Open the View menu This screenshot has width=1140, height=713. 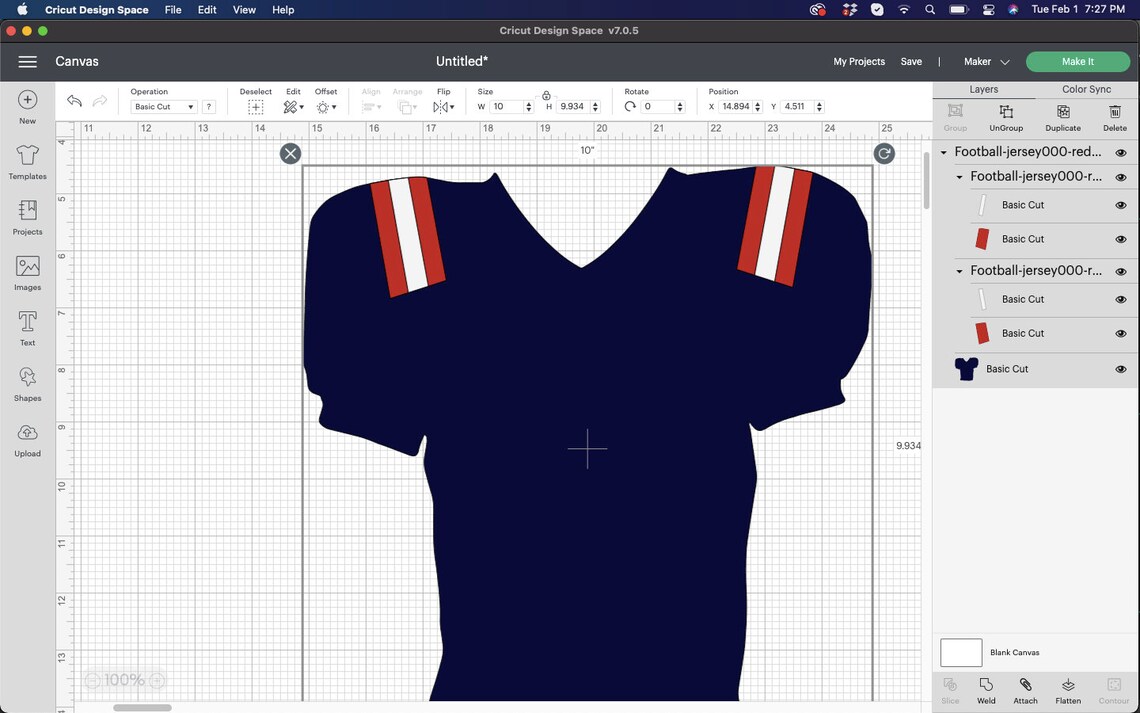244,9
